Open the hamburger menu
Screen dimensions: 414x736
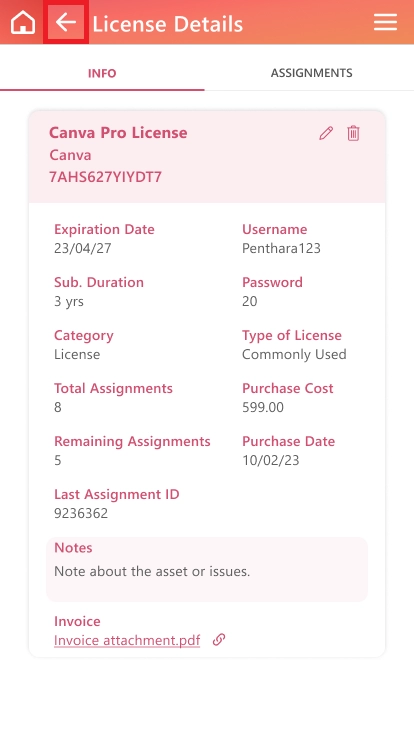[385, 22]
